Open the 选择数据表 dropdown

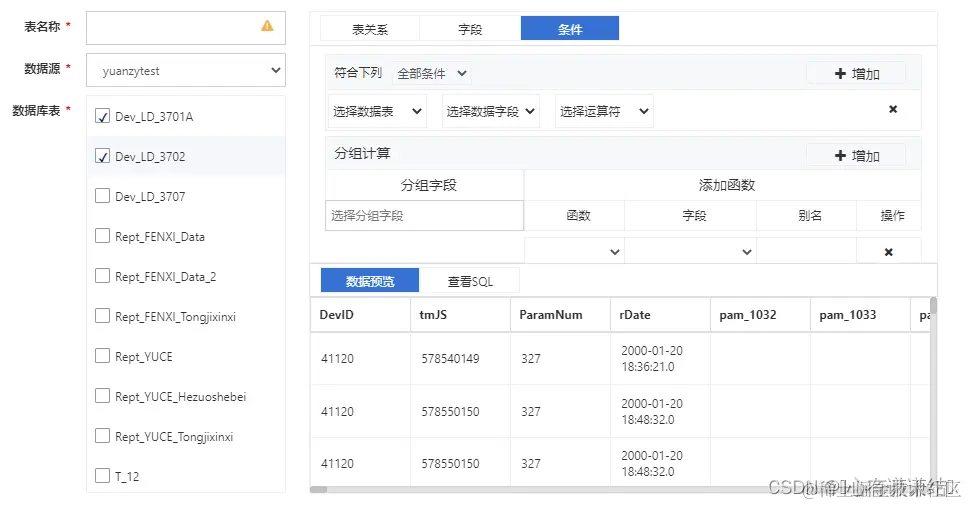[x=377, y=111]
